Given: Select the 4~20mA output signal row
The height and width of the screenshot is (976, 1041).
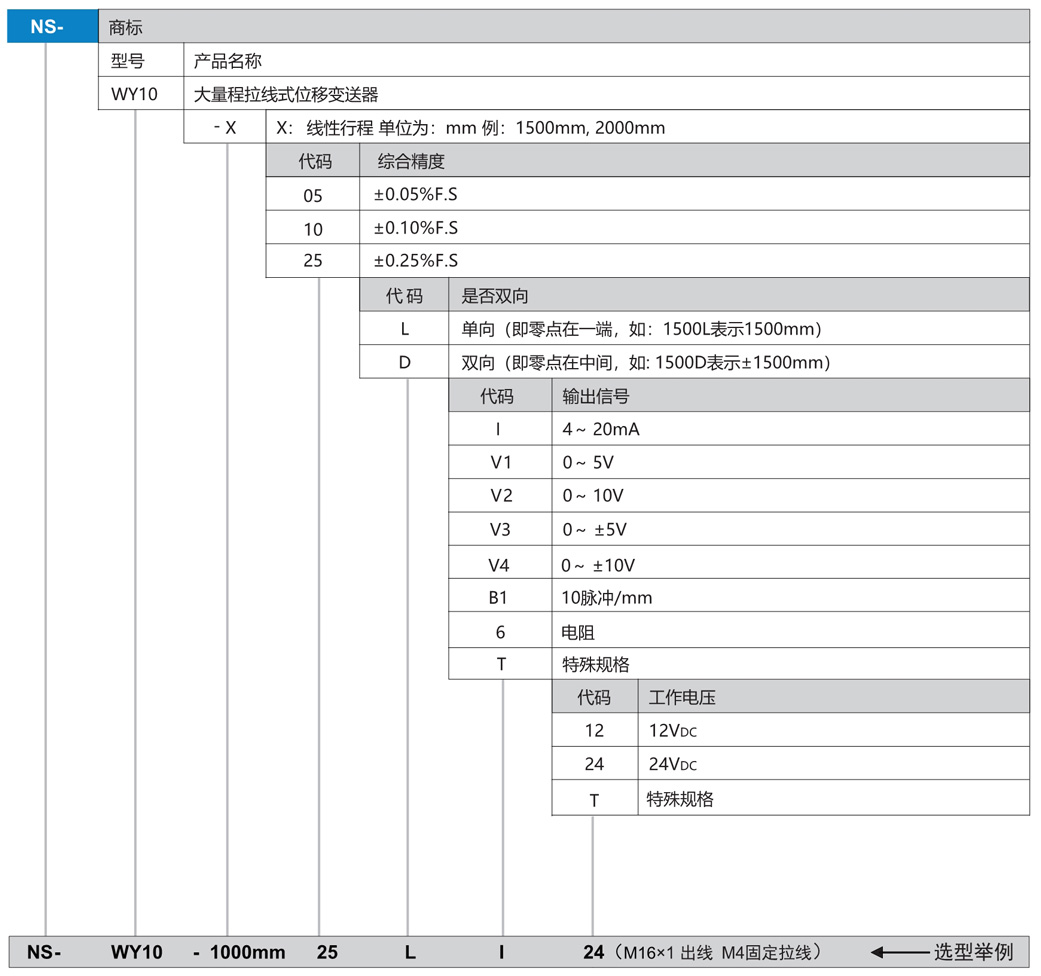Looking at the screenshot, I should point(601,430).
